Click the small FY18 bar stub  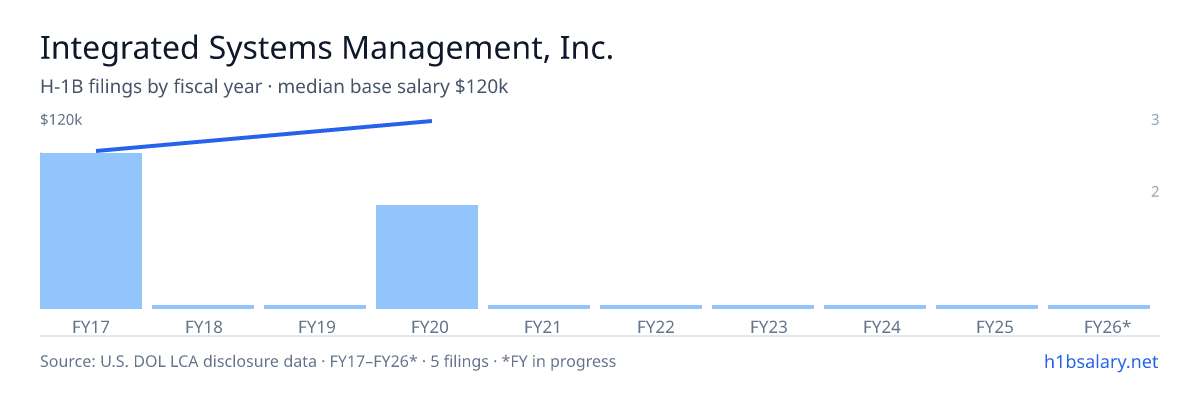click(x=203, y=307)
